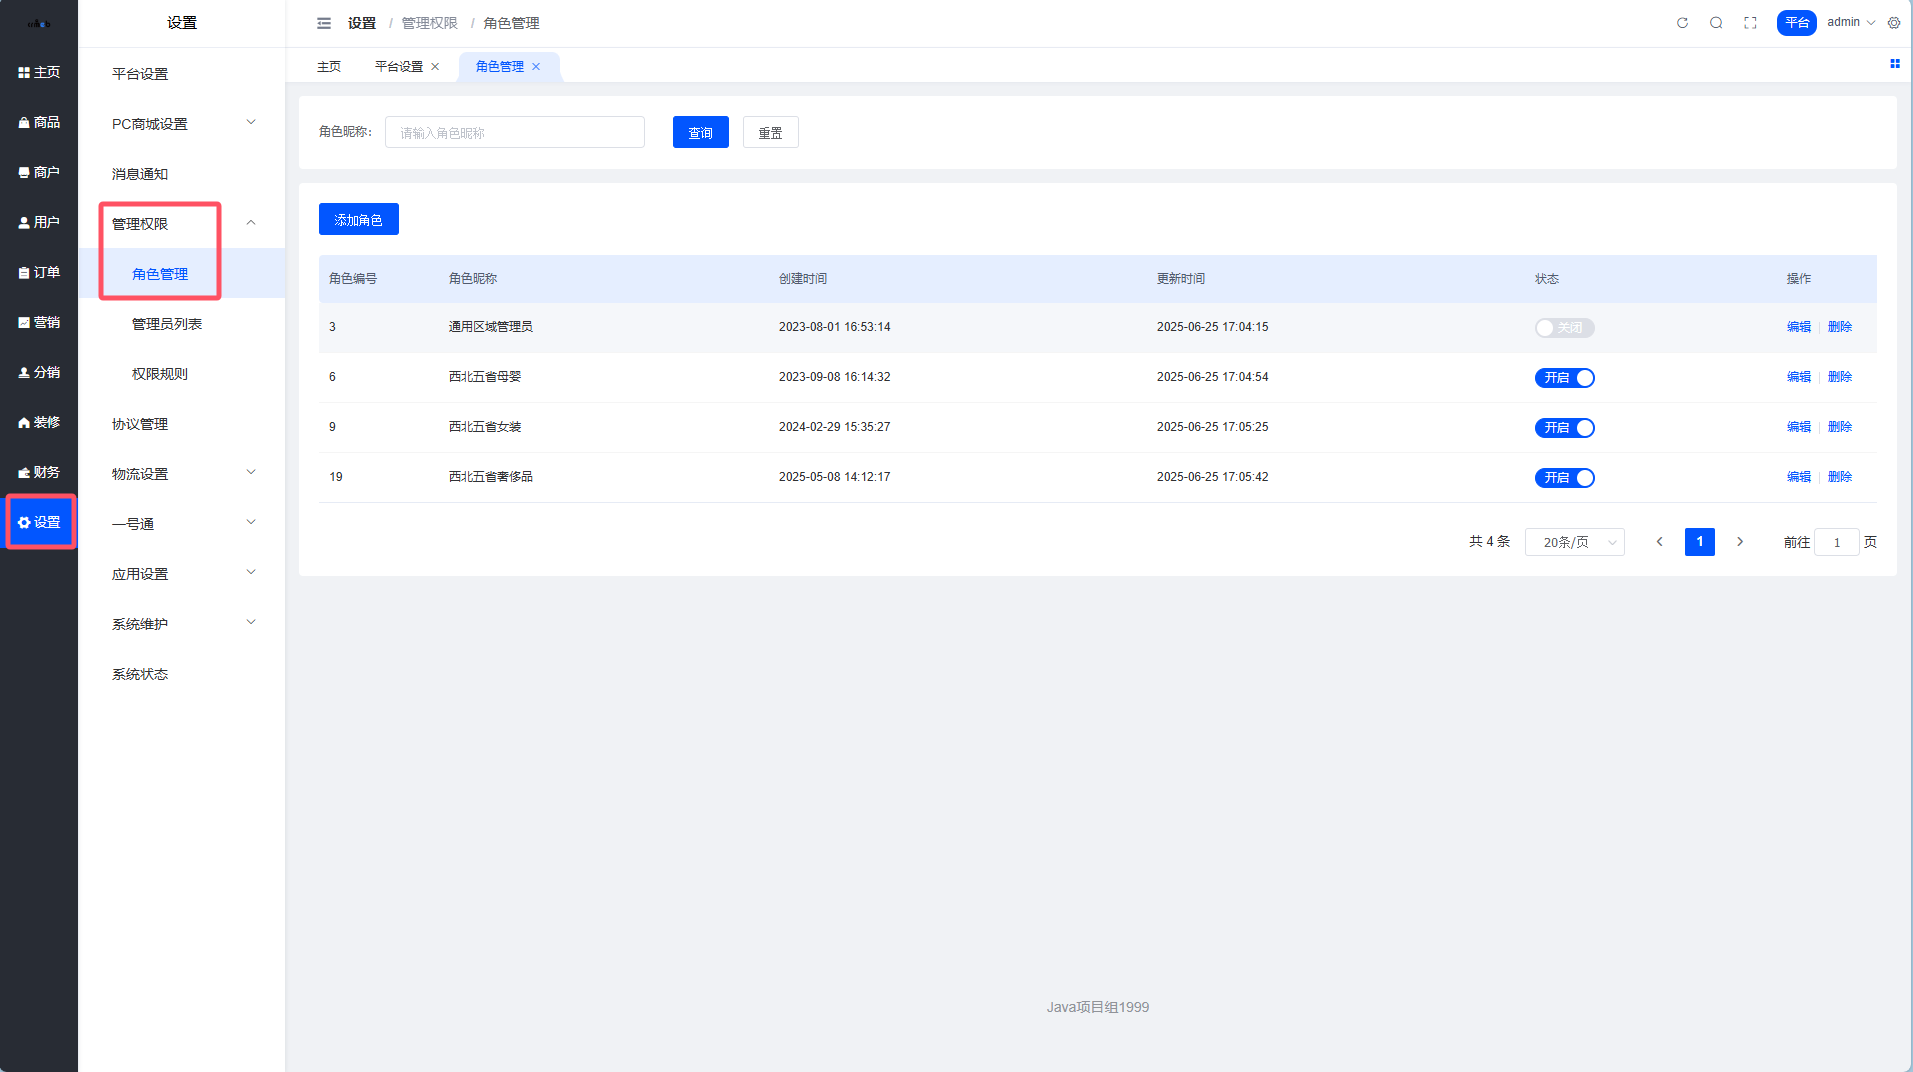The height and width of the screenshot is (1072, 1913).
Task: Open the 商品 section in the sidebar
Action: click(x=39, y=122)
